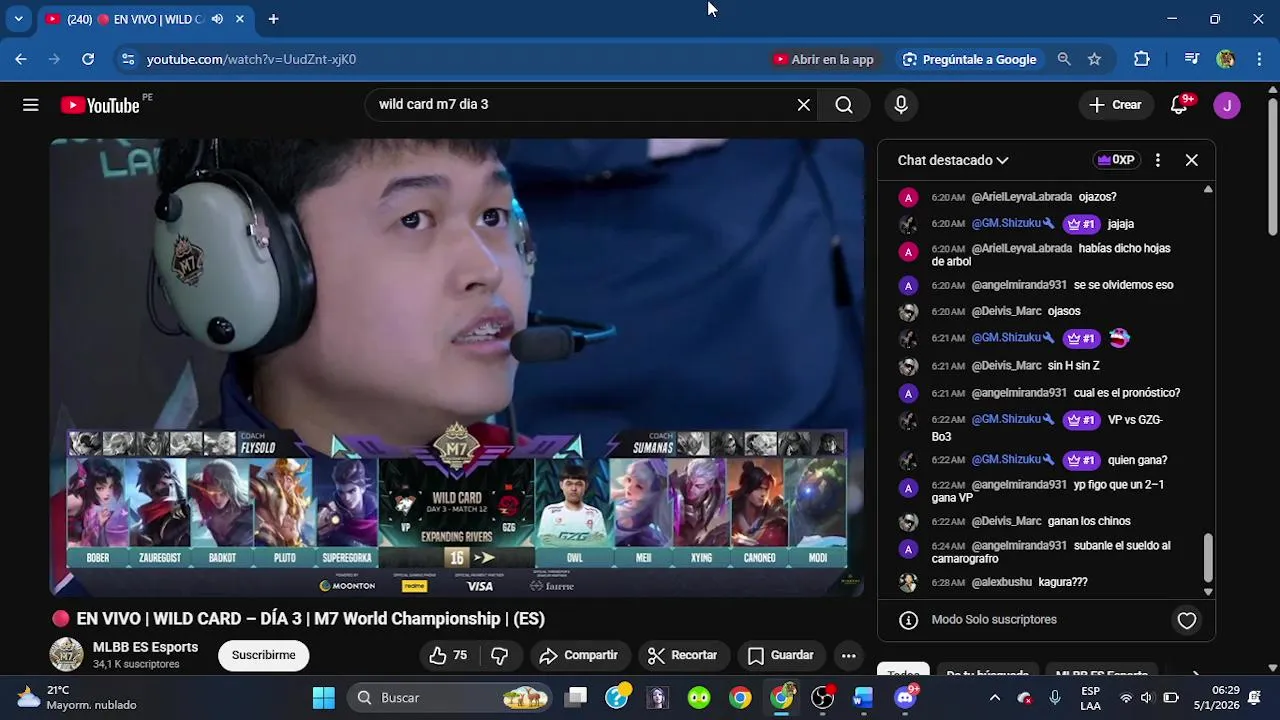1280x720 pixels.
Task: Open Discord from the taskbar
Action: (x=905, y=698)
